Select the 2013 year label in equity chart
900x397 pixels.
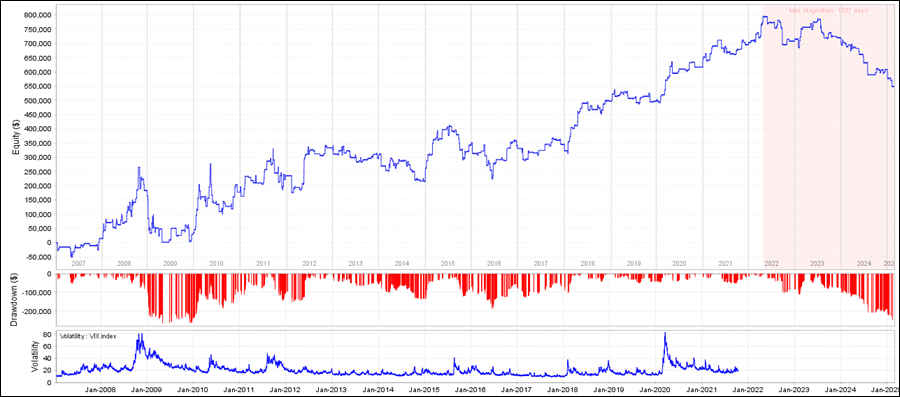pos(355,264)
